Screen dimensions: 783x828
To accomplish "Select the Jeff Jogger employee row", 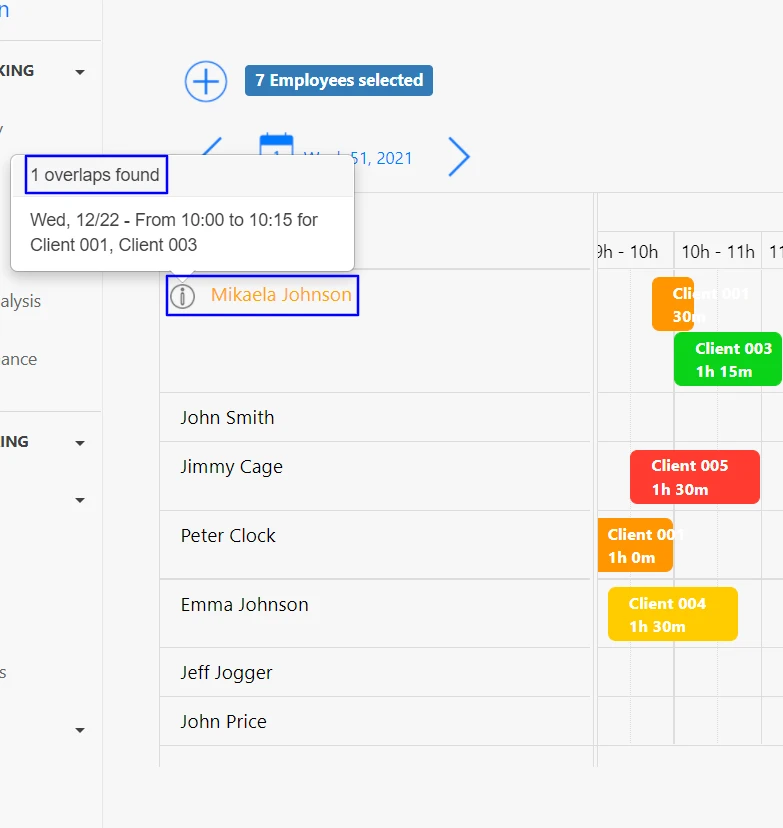I will [x=226, y=673].
